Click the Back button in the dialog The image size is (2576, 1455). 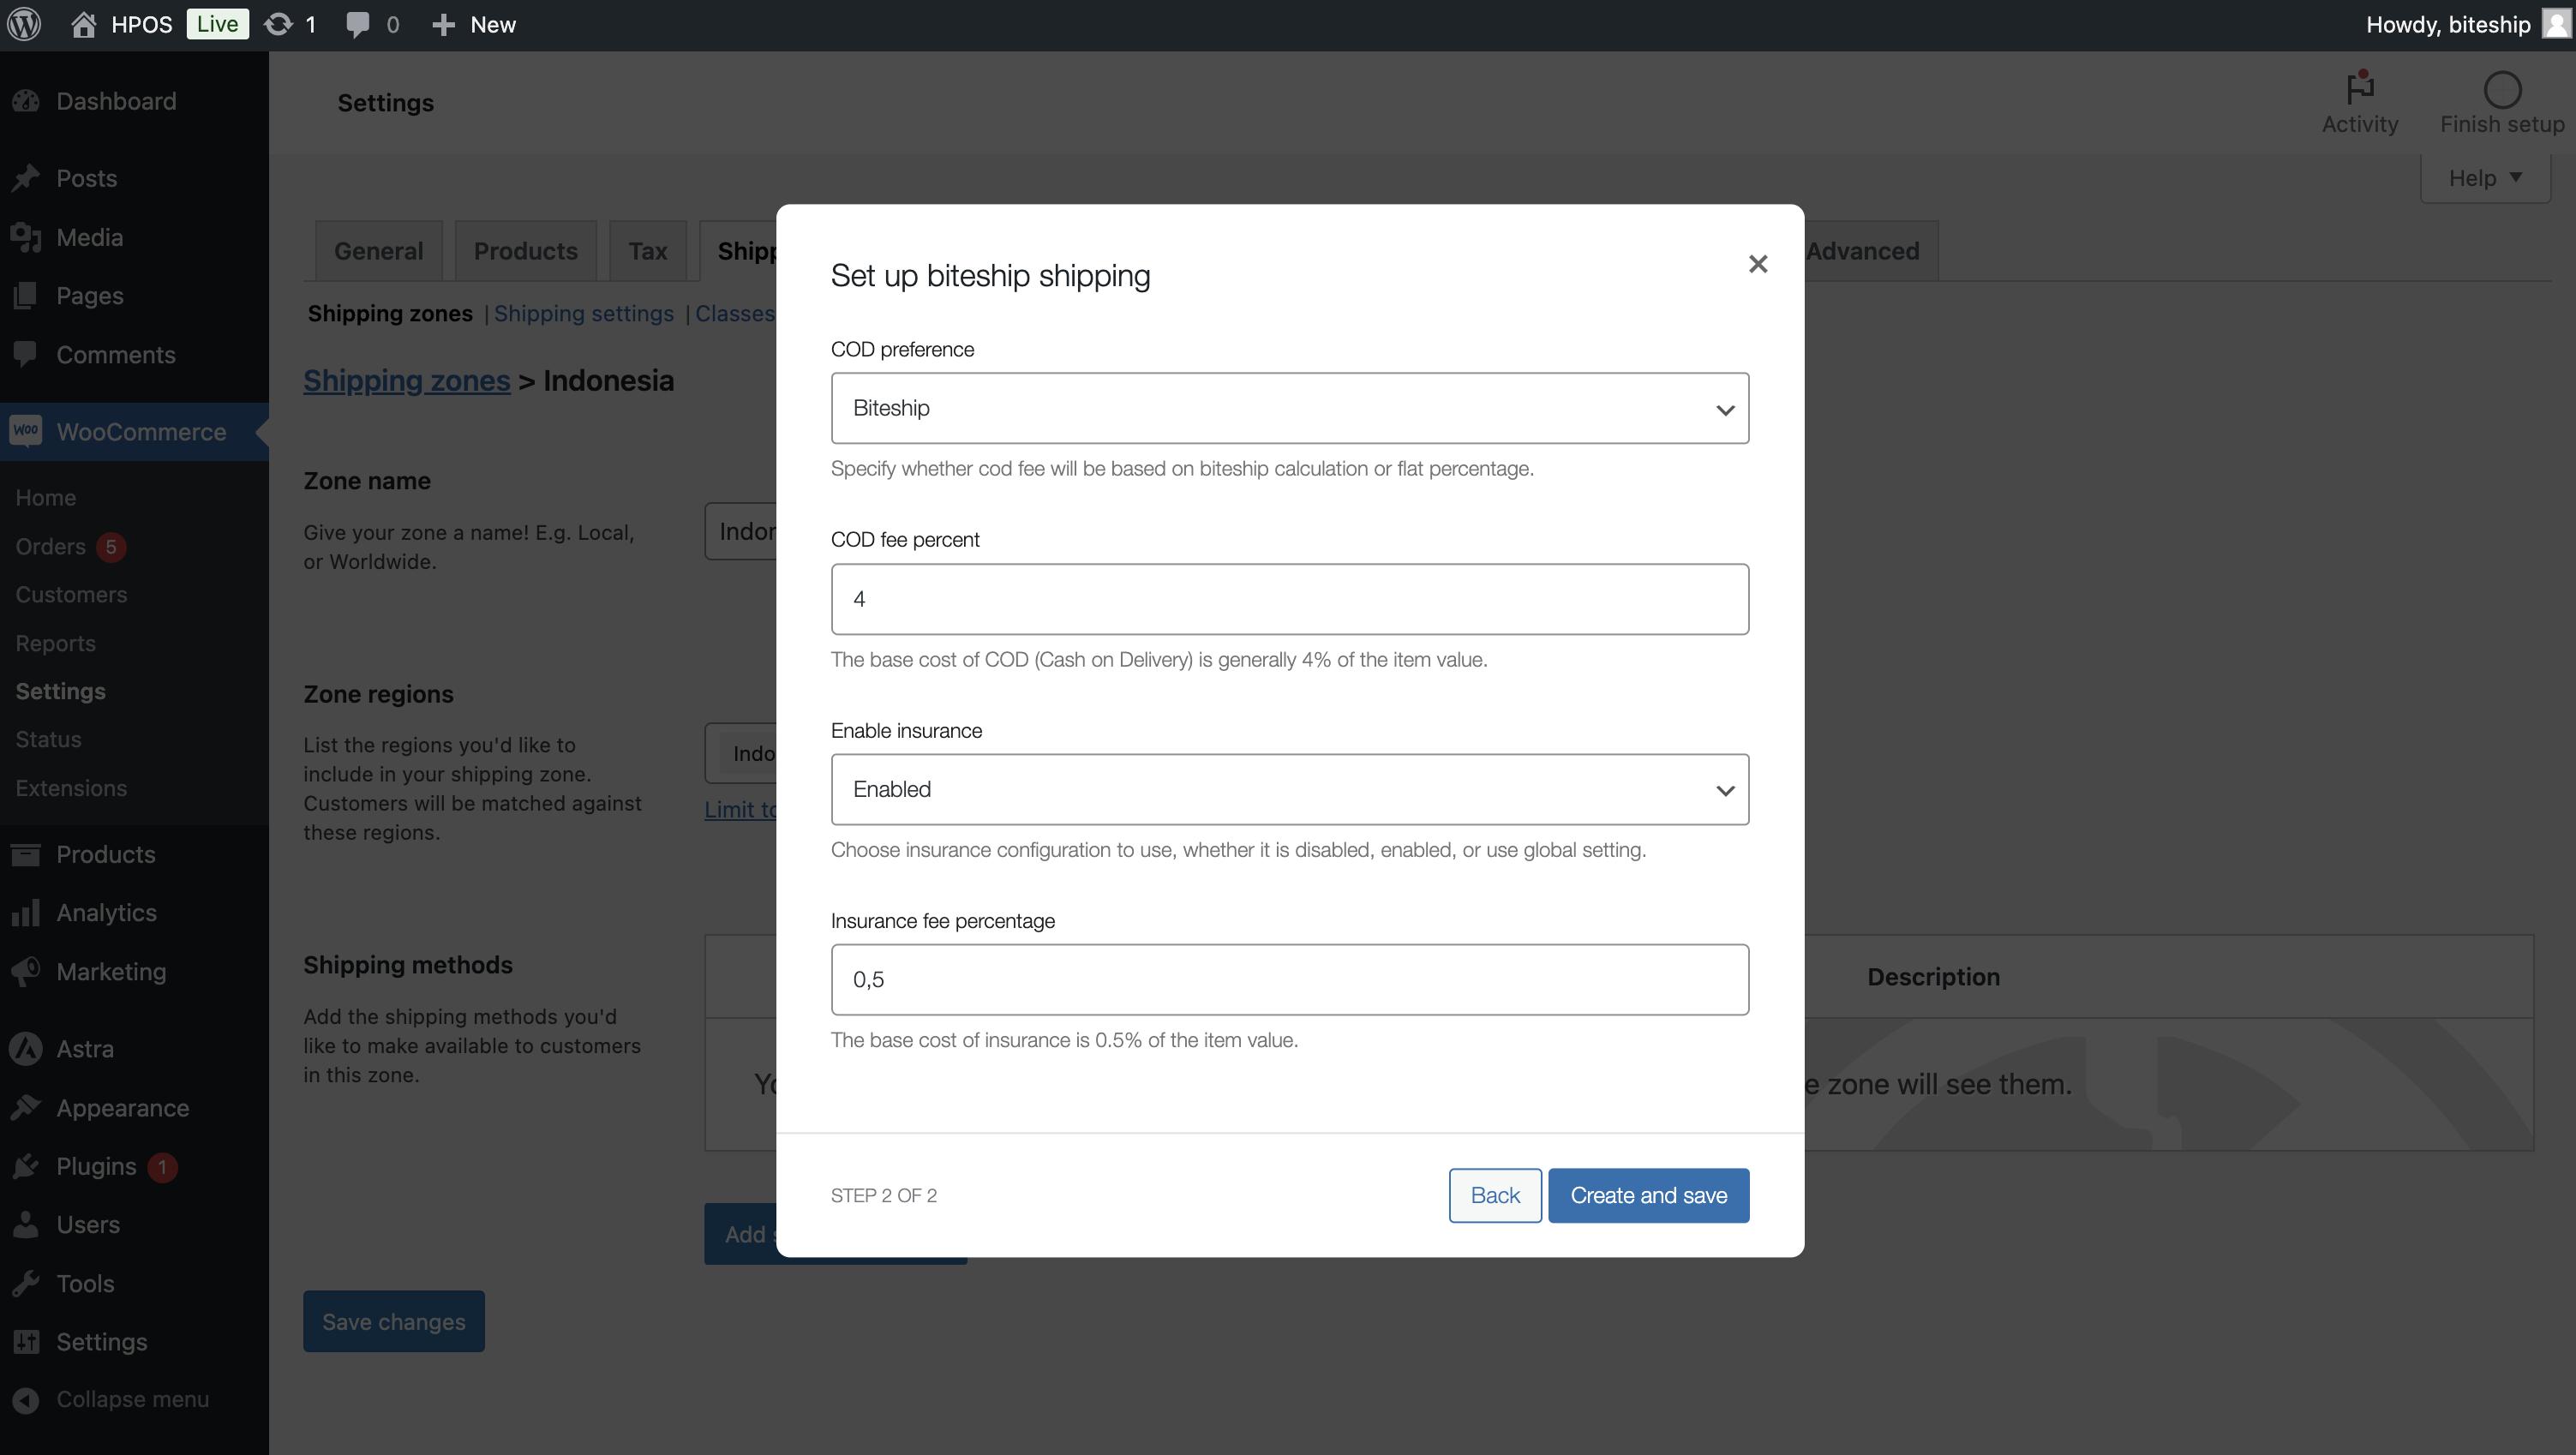(x=1495, y=1195)
